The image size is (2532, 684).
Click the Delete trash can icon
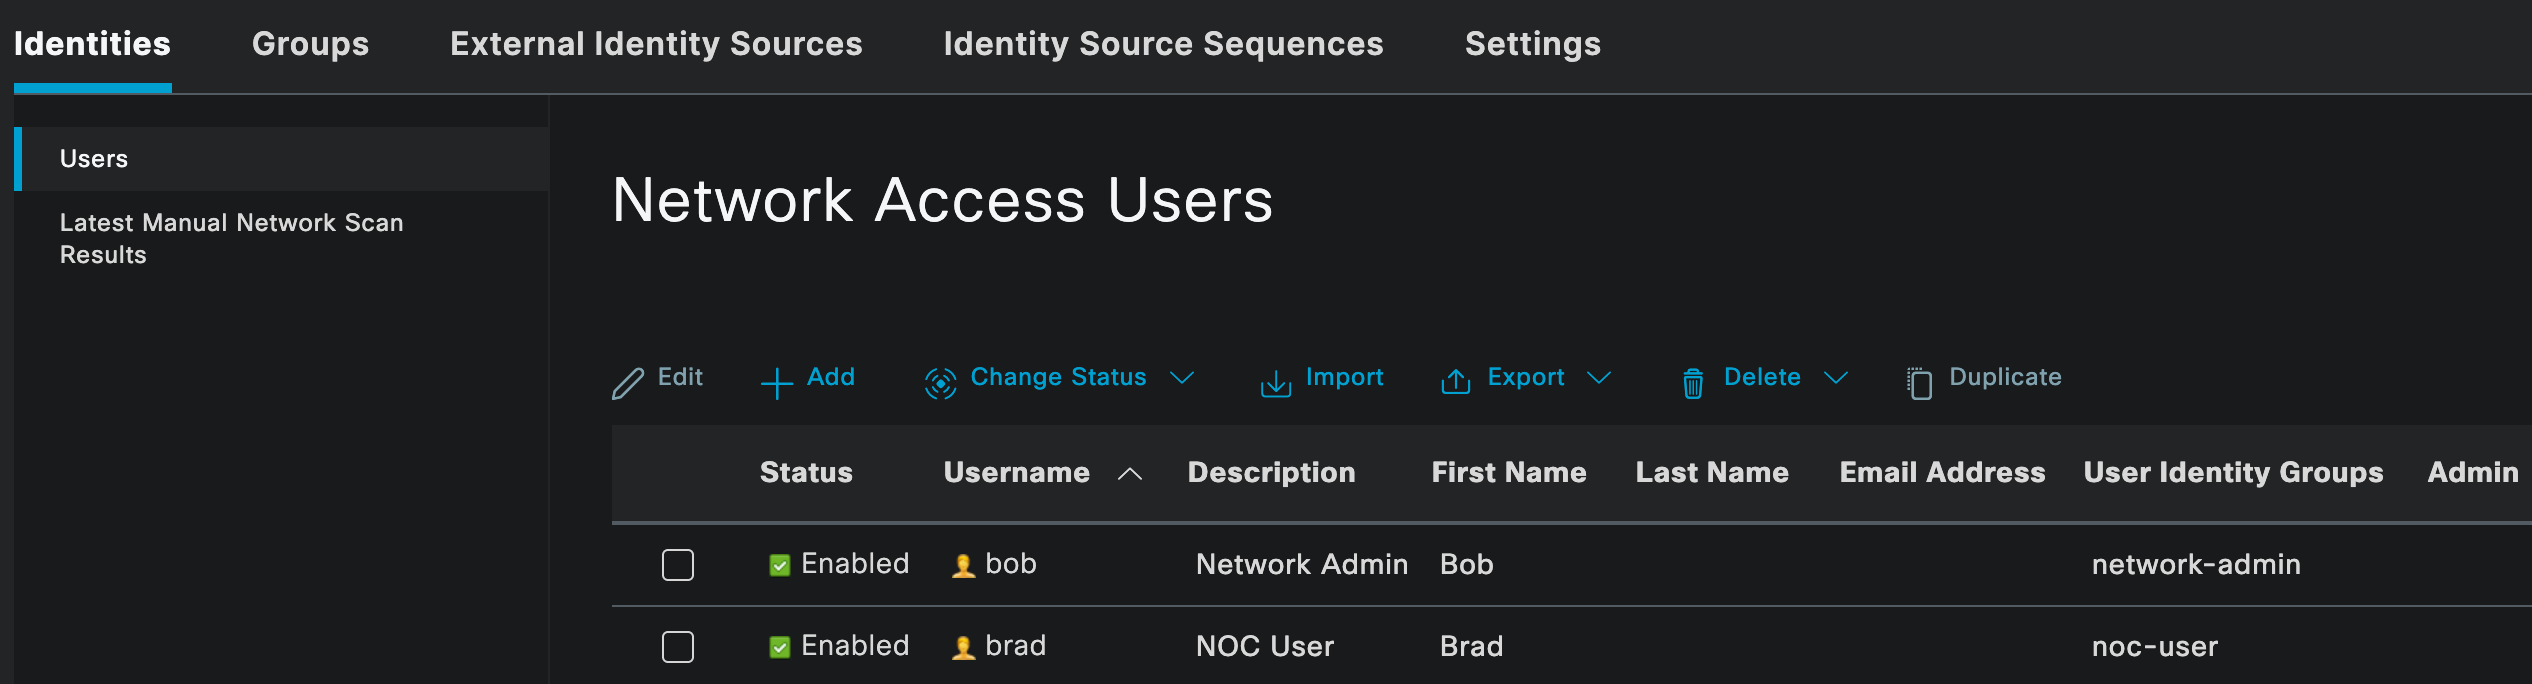(1692, 383)
